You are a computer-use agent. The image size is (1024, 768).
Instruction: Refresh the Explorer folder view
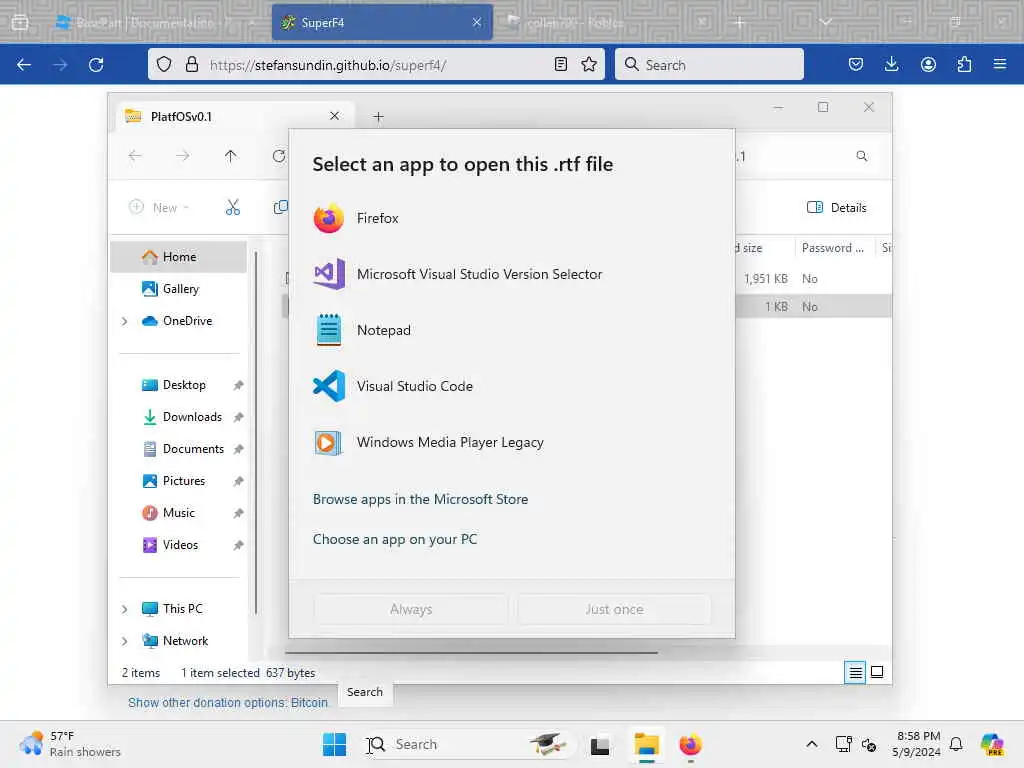tap(279, 156)
